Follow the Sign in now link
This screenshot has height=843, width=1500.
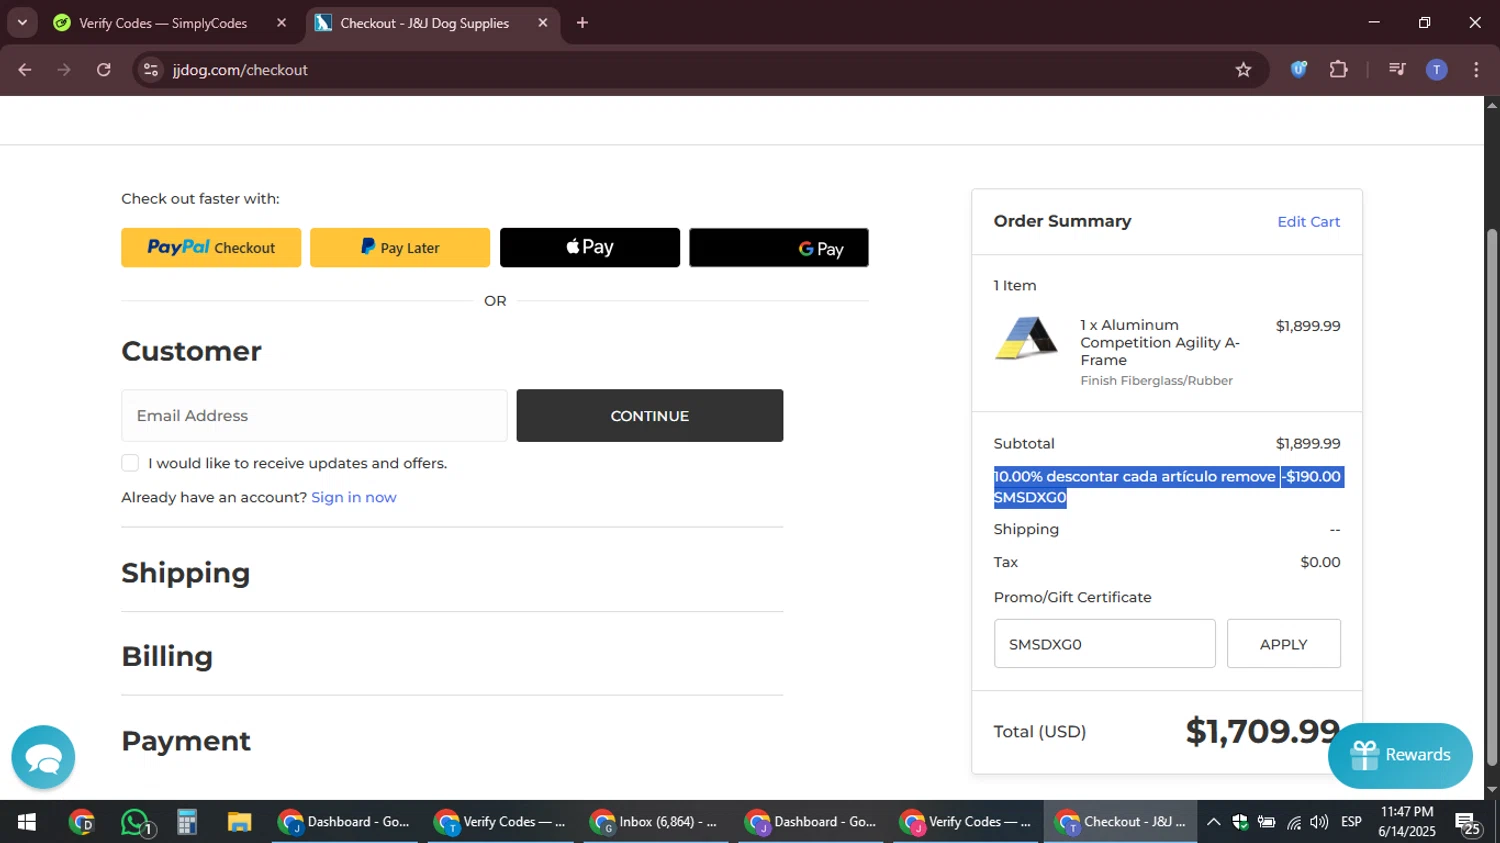(x=354, y=497)
